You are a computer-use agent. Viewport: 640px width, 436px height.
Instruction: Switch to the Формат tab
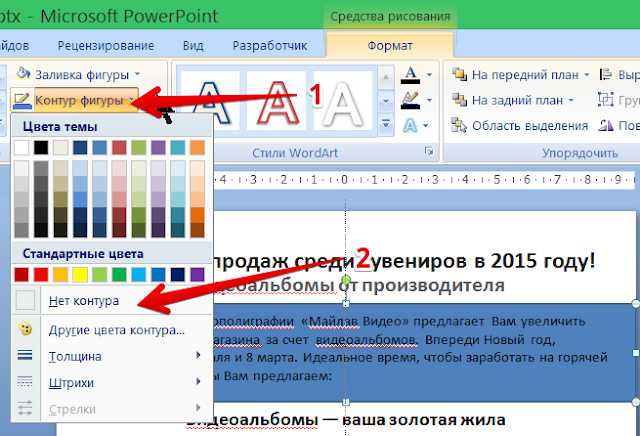pos(390,46)
